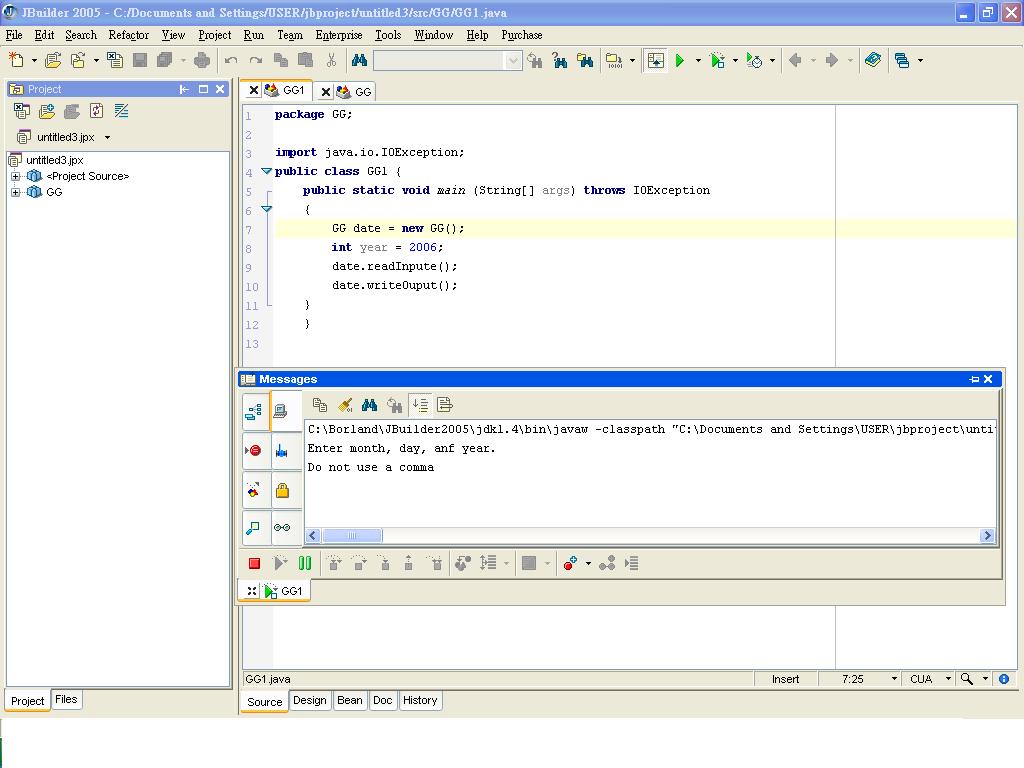Image resolution: width=1024 pixels, height=768 pixels.
Task: Pause the program with green bars
Action: click(x=305, y=563)
